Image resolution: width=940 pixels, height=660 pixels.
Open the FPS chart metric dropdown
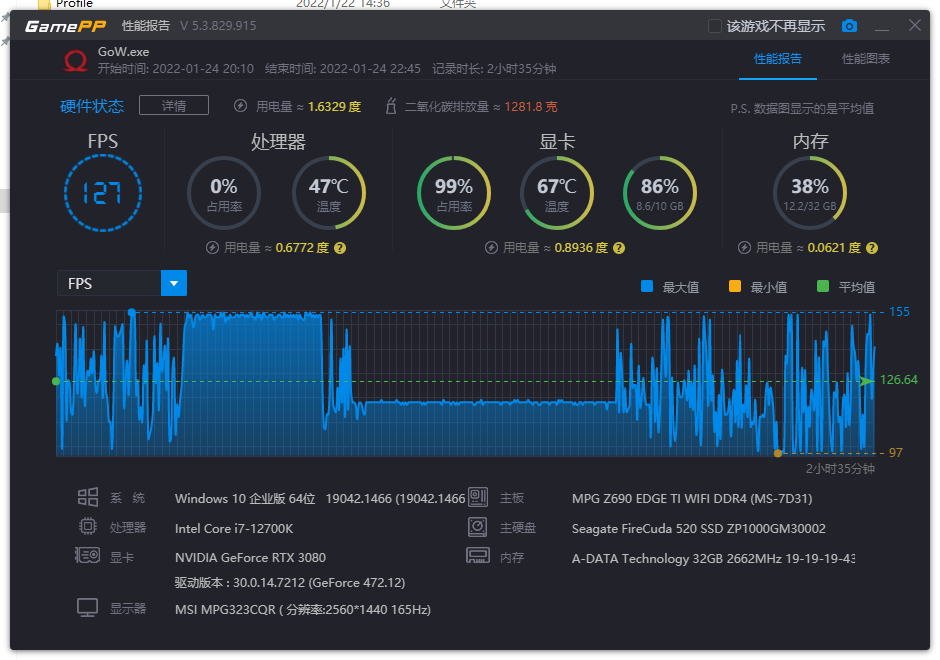point(122,283)
